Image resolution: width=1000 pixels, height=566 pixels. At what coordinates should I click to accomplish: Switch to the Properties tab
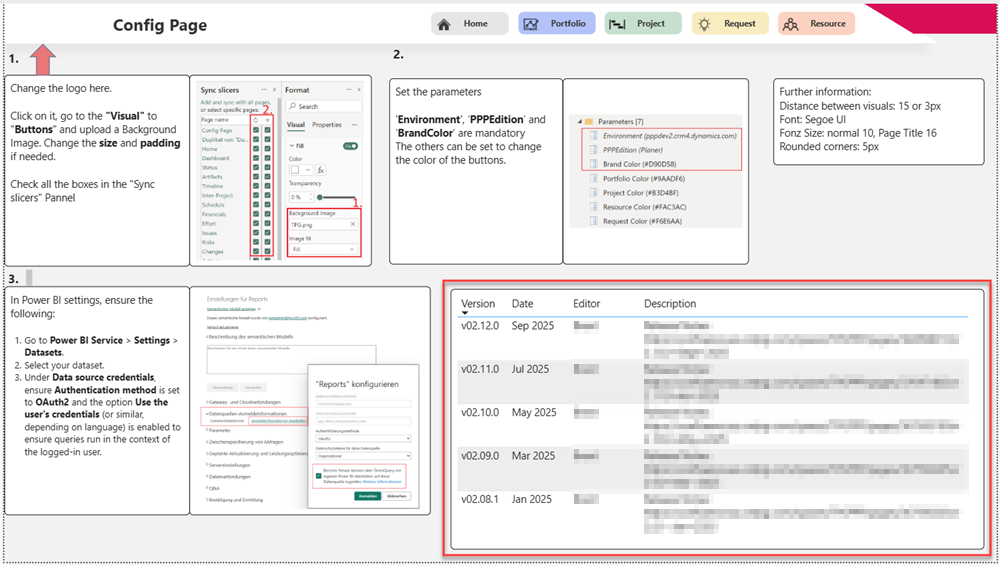327,125
